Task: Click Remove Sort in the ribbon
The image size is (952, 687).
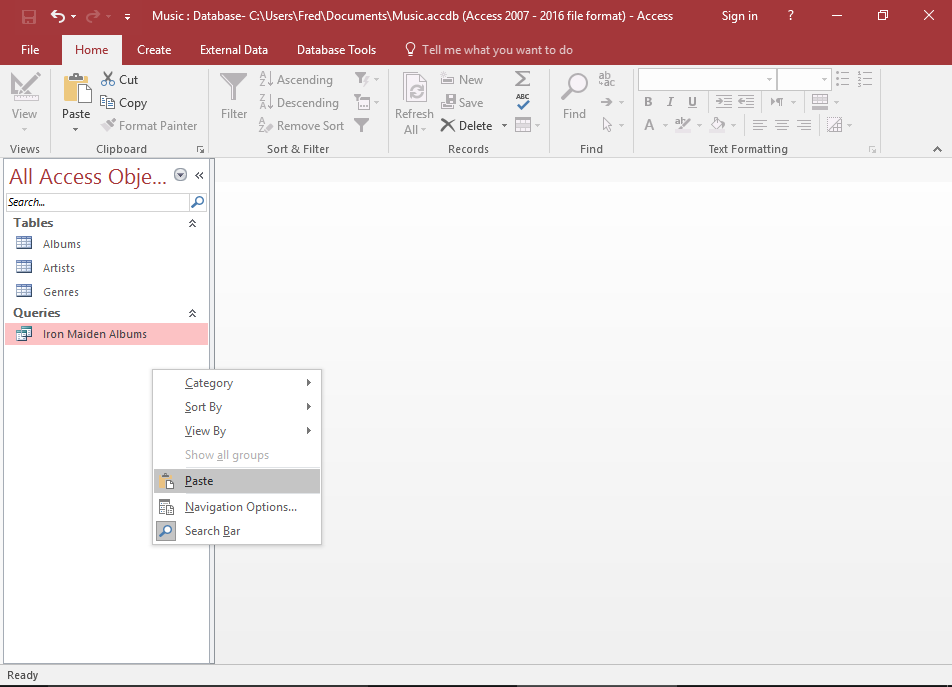Action: 301,126
